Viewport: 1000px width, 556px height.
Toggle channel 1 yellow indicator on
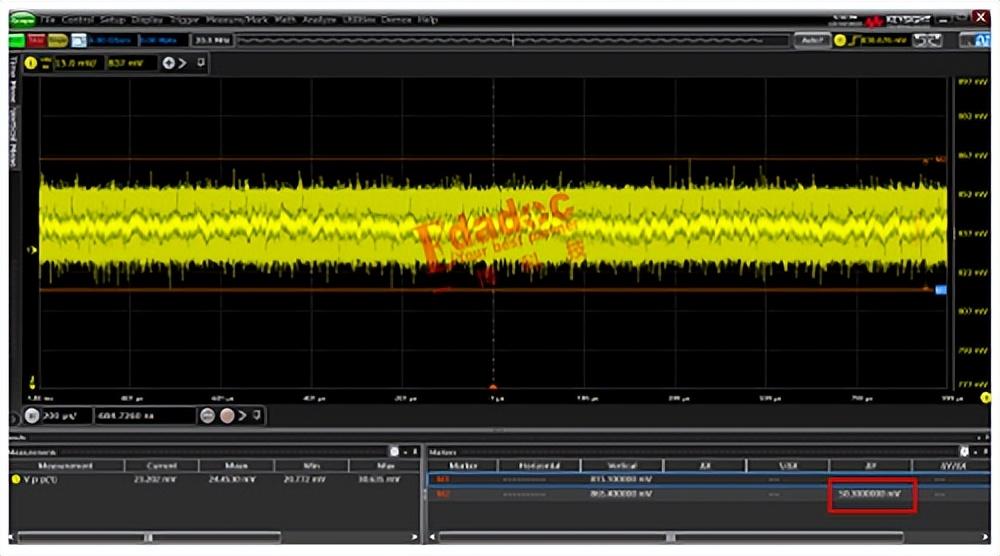click(x=30, y=63)
